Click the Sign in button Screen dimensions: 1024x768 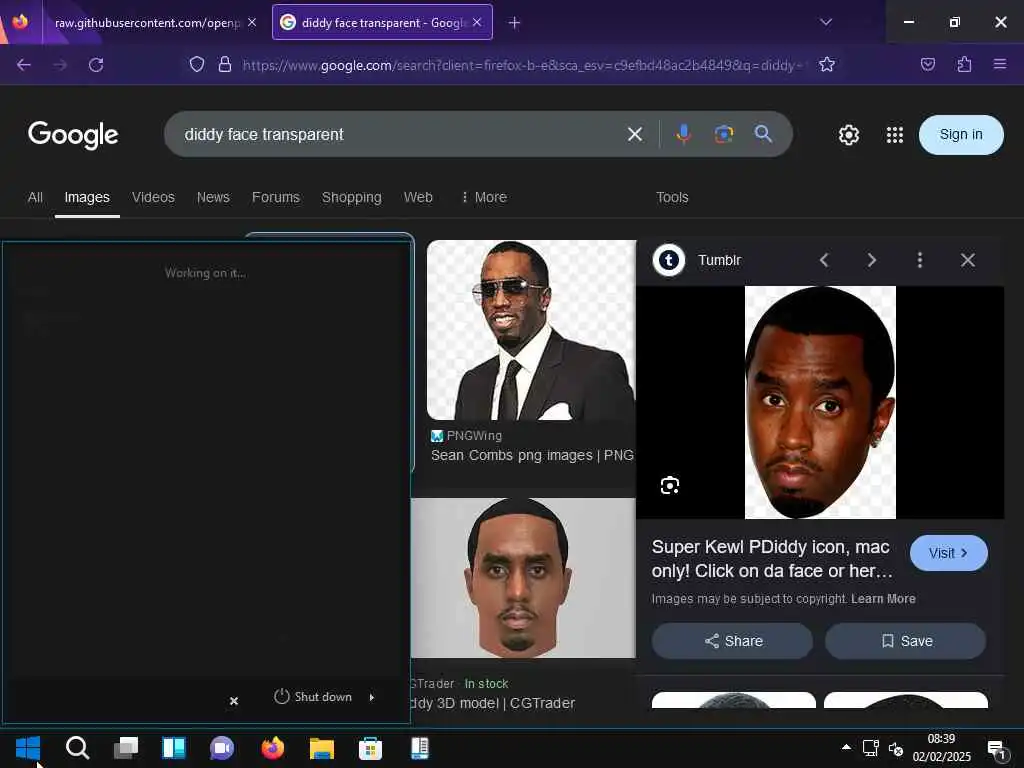click(x=961, y=135)
